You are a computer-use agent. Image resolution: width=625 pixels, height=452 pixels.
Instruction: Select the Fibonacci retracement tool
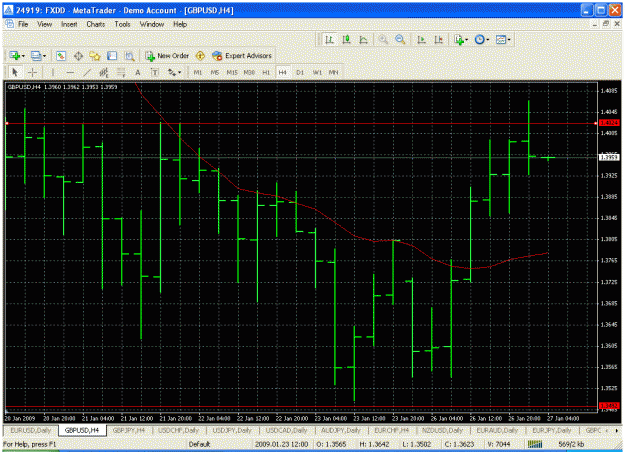point(121,72)
